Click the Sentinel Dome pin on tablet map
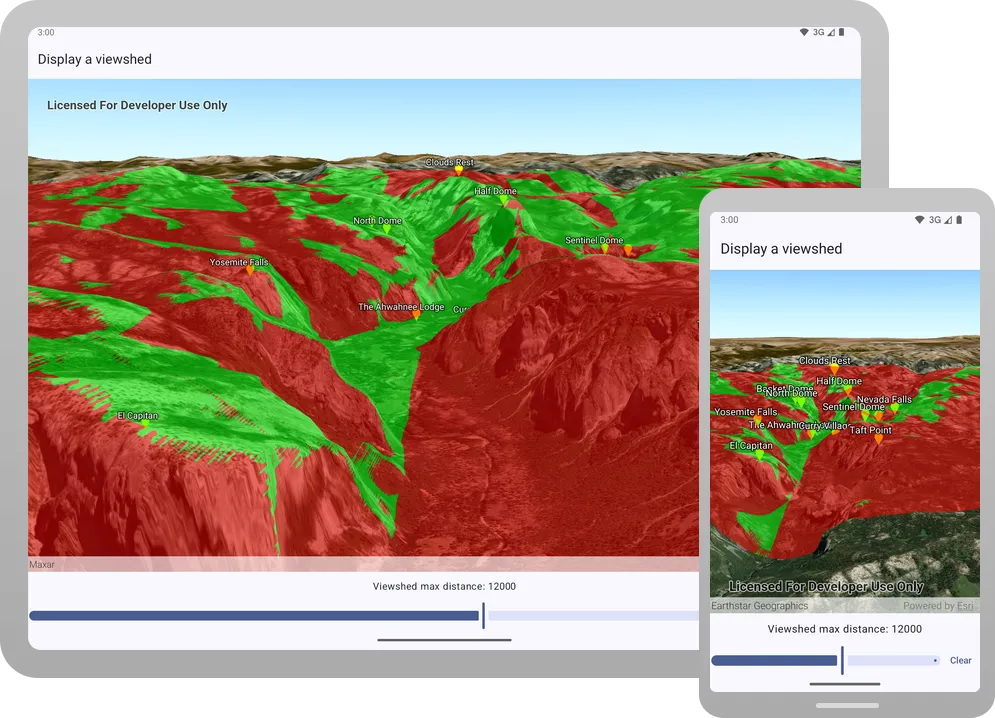Viewport: 995px width, 718px height. pos(604,249)
